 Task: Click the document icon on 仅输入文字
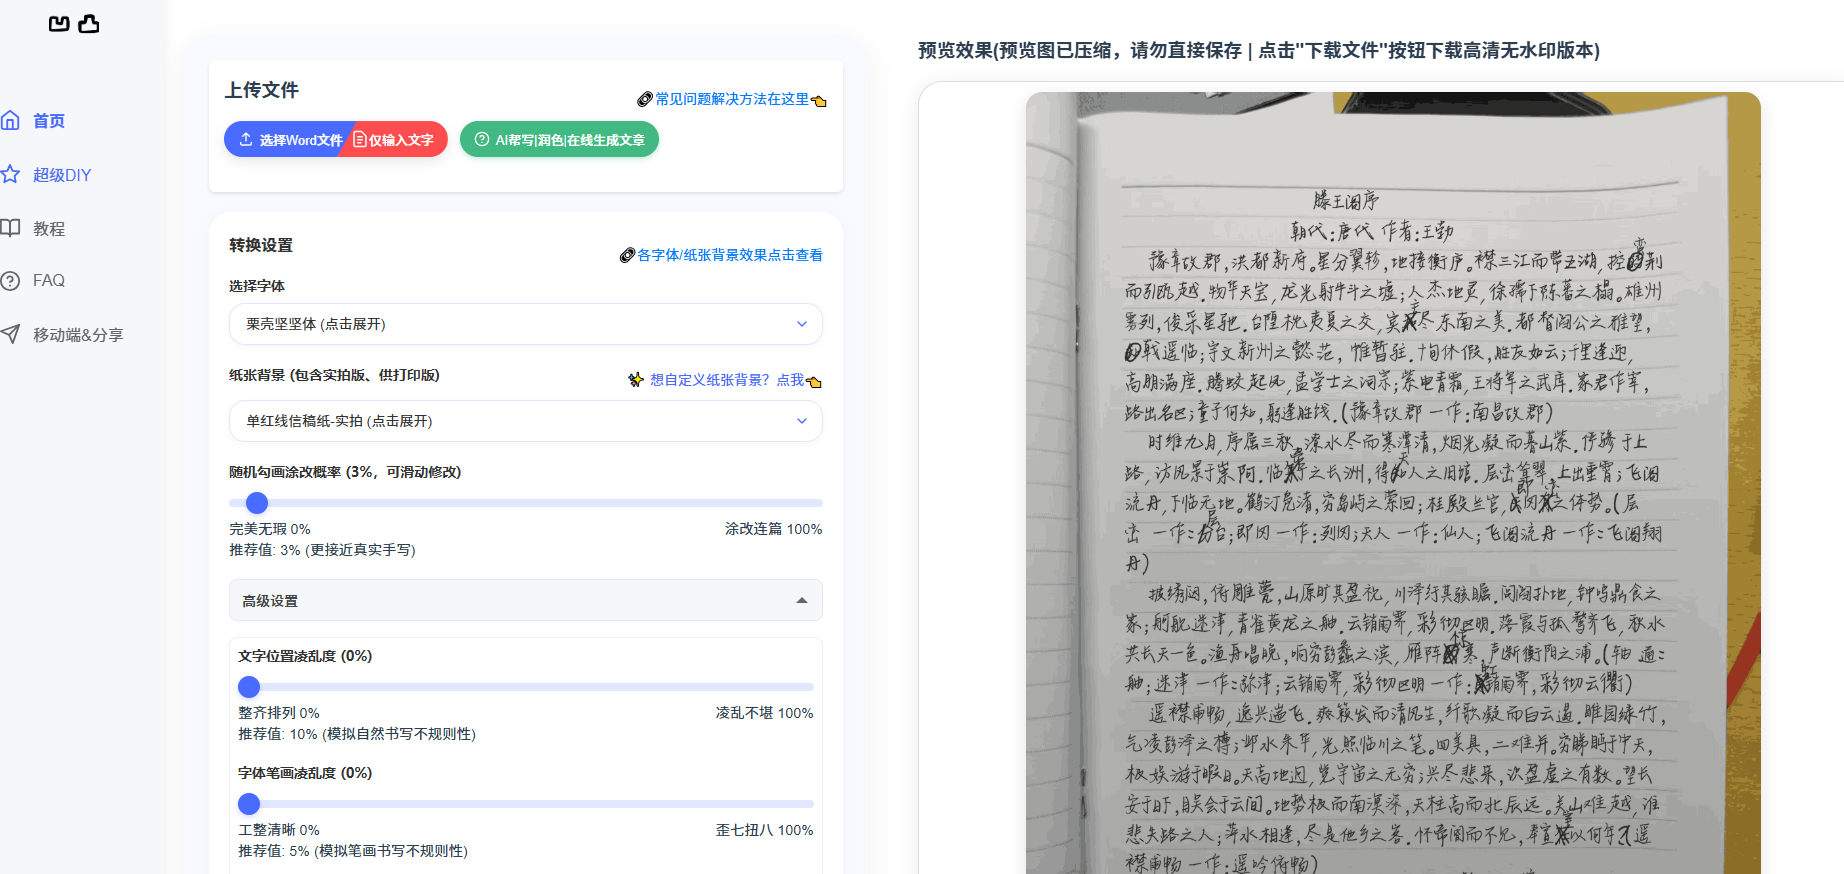[x=360, y=140]
